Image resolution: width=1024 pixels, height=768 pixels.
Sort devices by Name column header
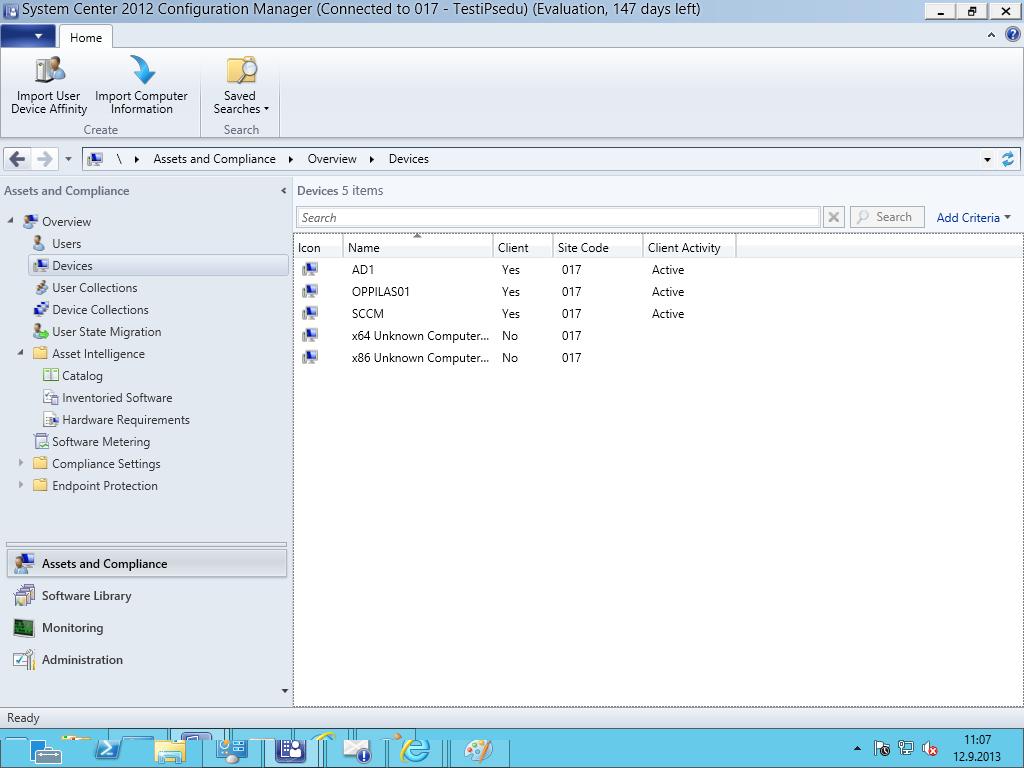click(417, 248)
